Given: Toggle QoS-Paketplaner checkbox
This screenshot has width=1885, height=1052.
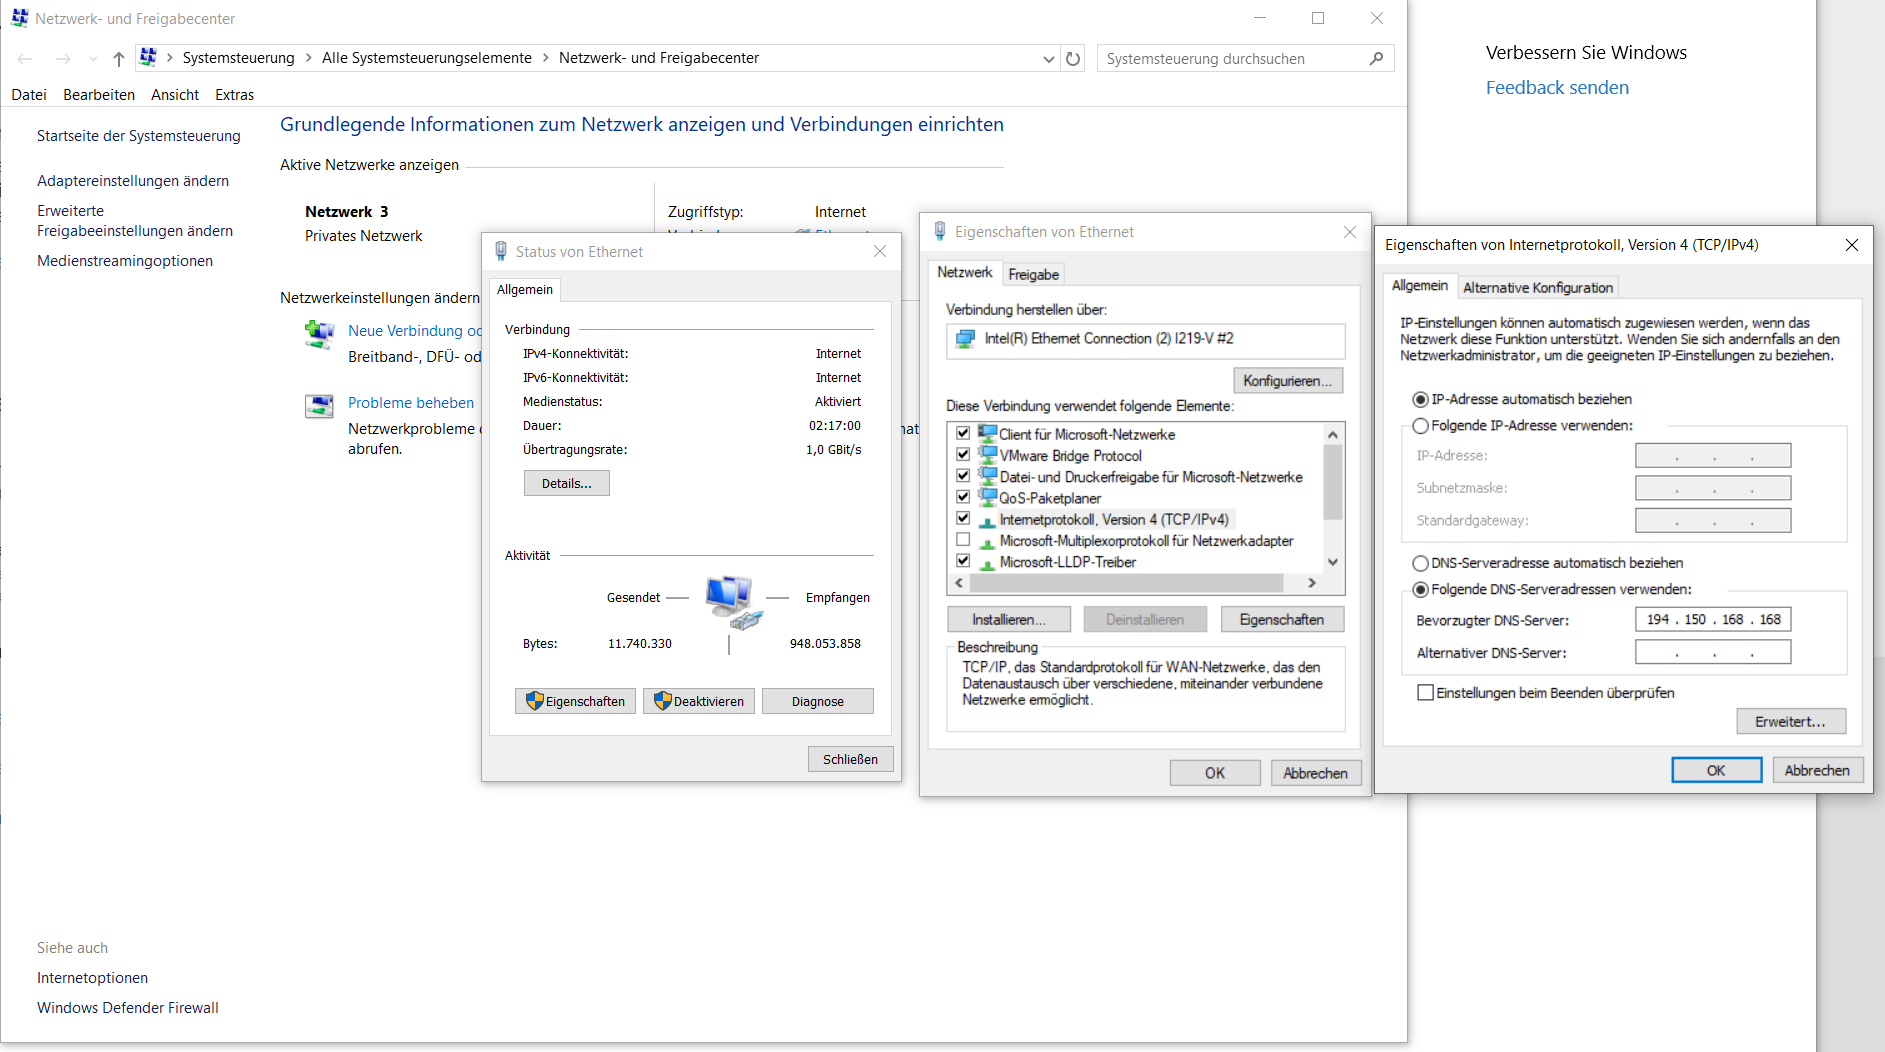Looking at the screenshot, I should click(963, 497).
